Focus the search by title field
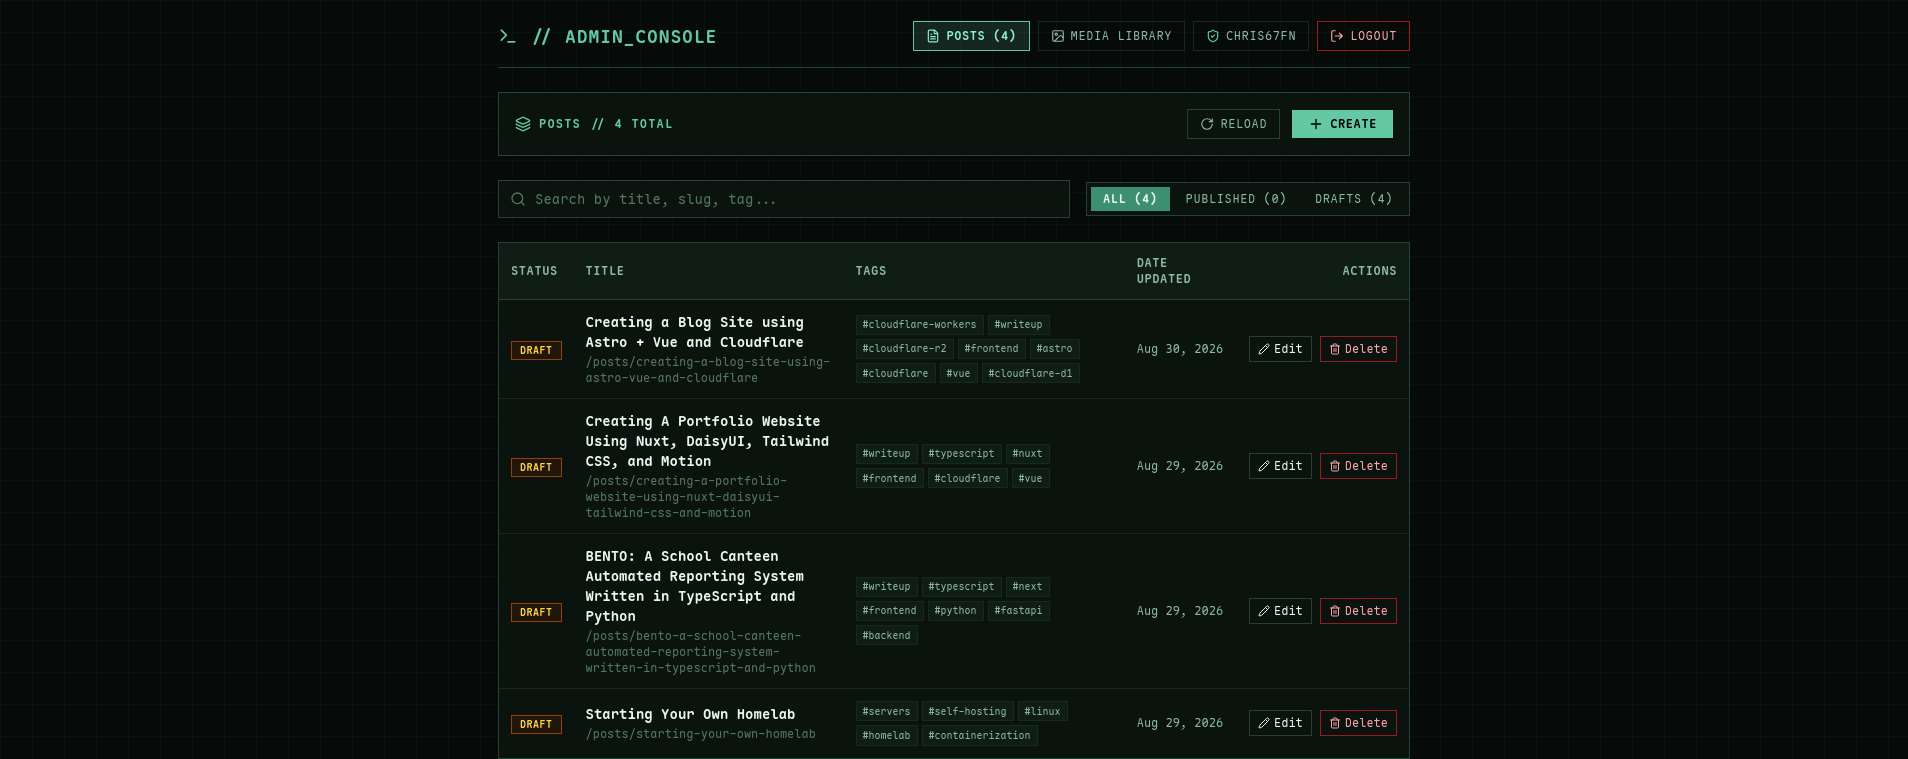 point(784,199)
